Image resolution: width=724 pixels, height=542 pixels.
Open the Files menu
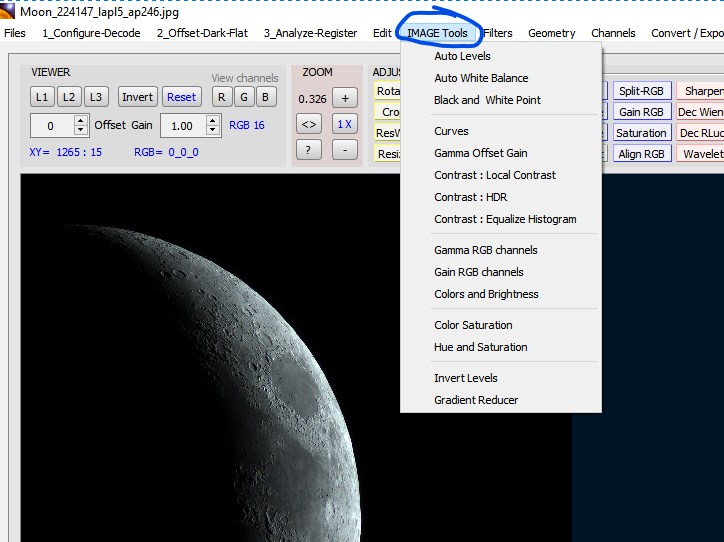pyautogui.click(x=15, y=33)
